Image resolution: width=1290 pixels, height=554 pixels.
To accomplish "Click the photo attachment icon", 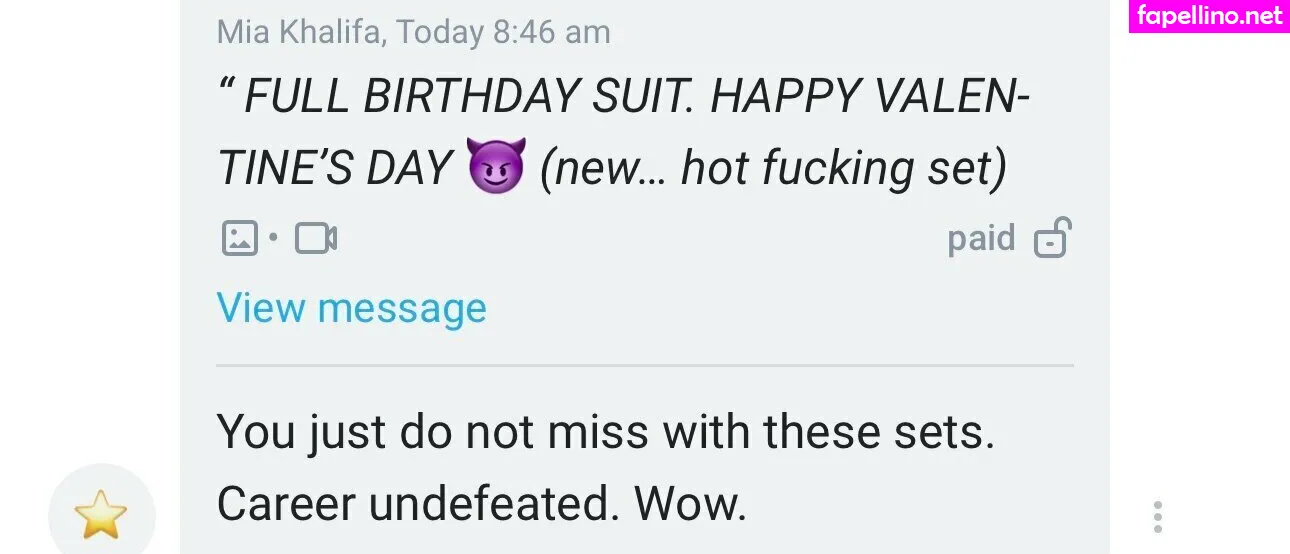I will click(x=239, y=238).
